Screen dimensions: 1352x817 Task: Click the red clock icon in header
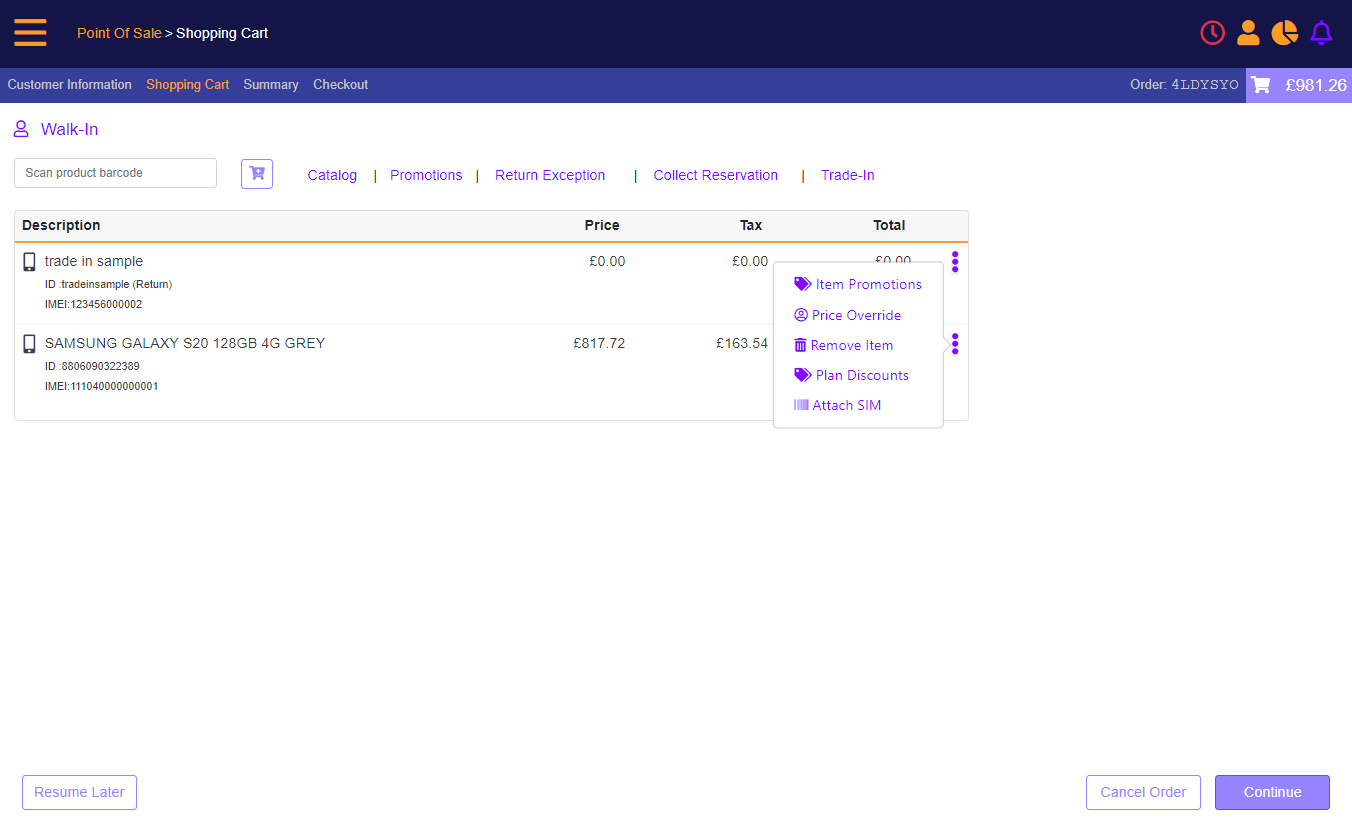1212,33
